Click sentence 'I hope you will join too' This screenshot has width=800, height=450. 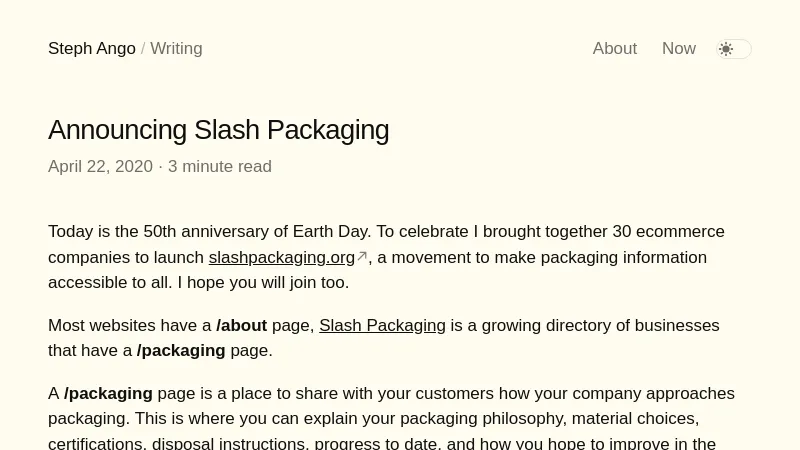262,283
